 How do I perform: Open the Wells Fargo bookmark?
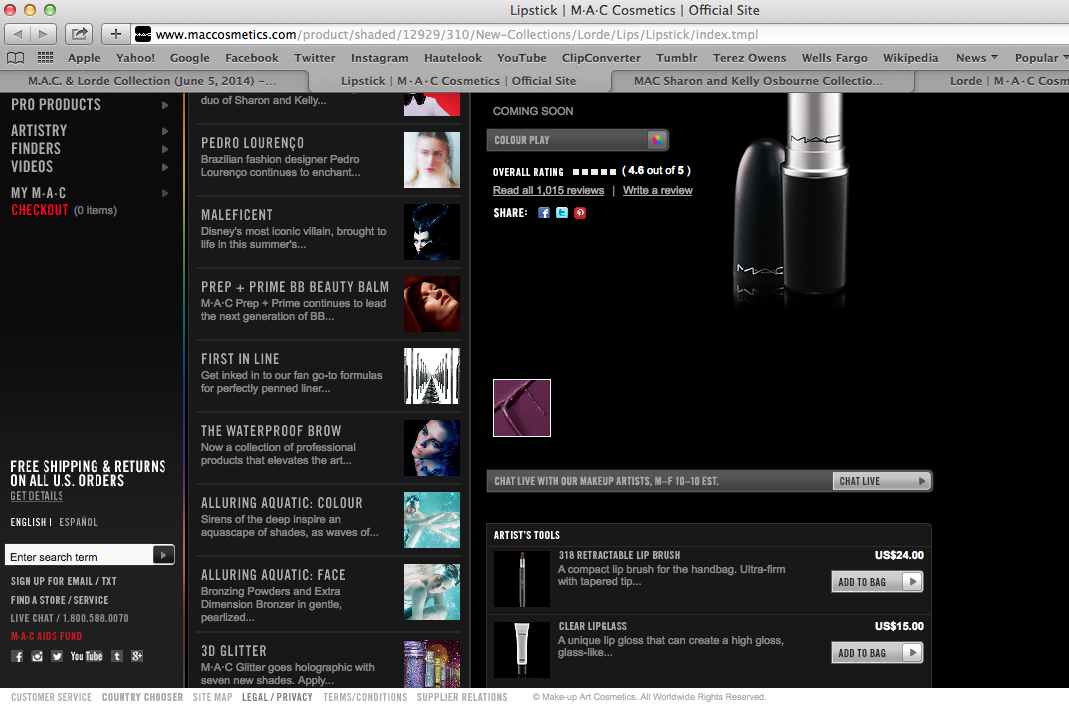tap(834, 58)
